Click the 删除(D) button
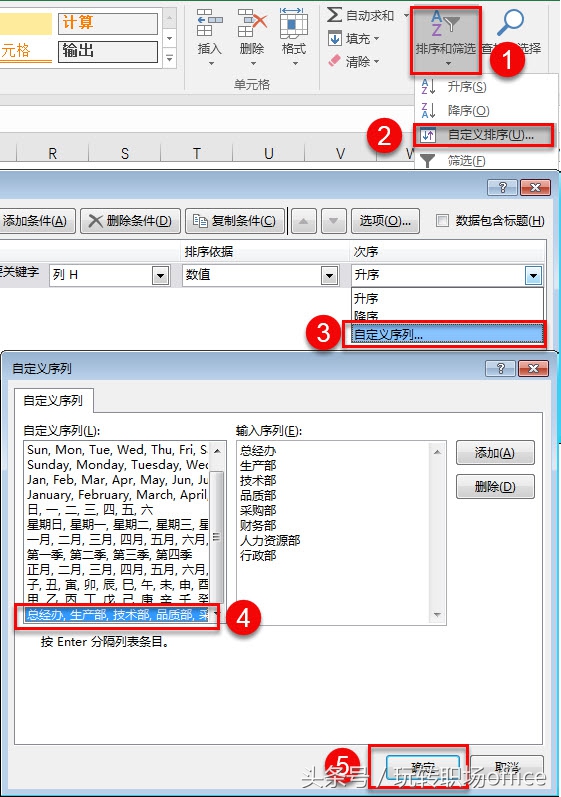Screen dimensions: 561x797 (495, 486)
